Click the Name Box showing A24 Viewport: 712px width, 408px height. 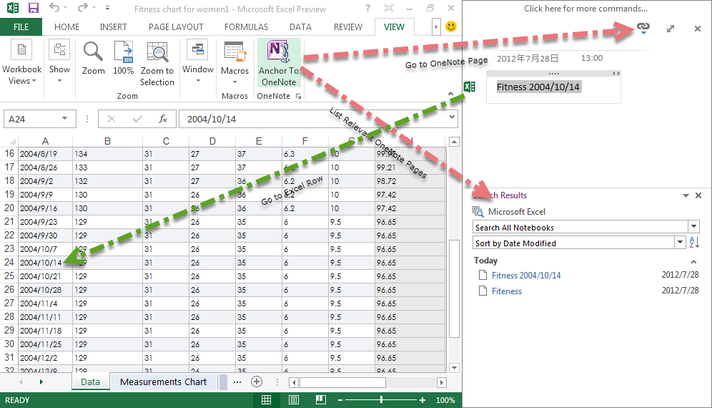pyautogui.click(x=32, y=119)
